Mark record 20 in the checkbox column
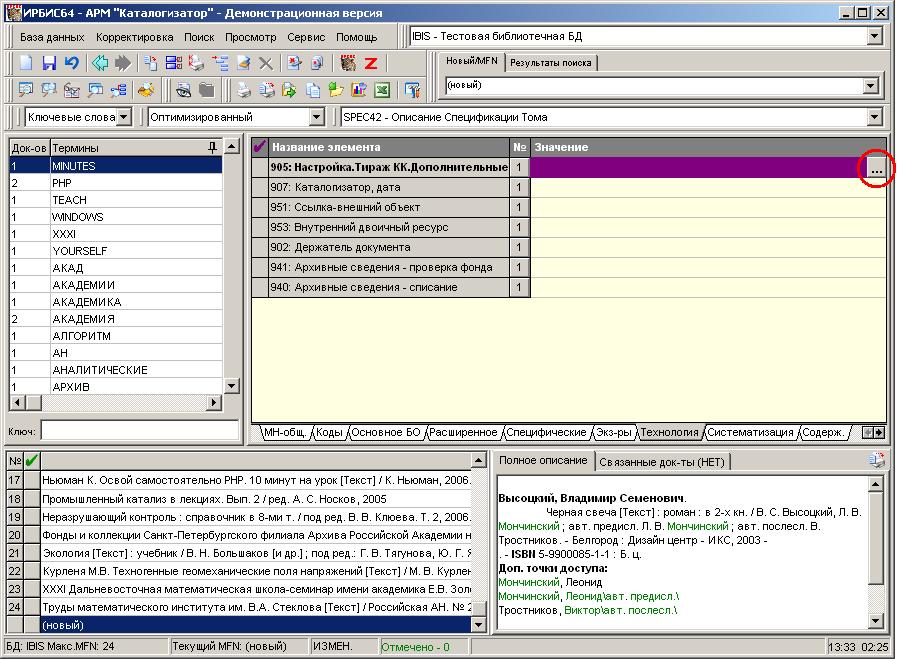 point(32,534)
